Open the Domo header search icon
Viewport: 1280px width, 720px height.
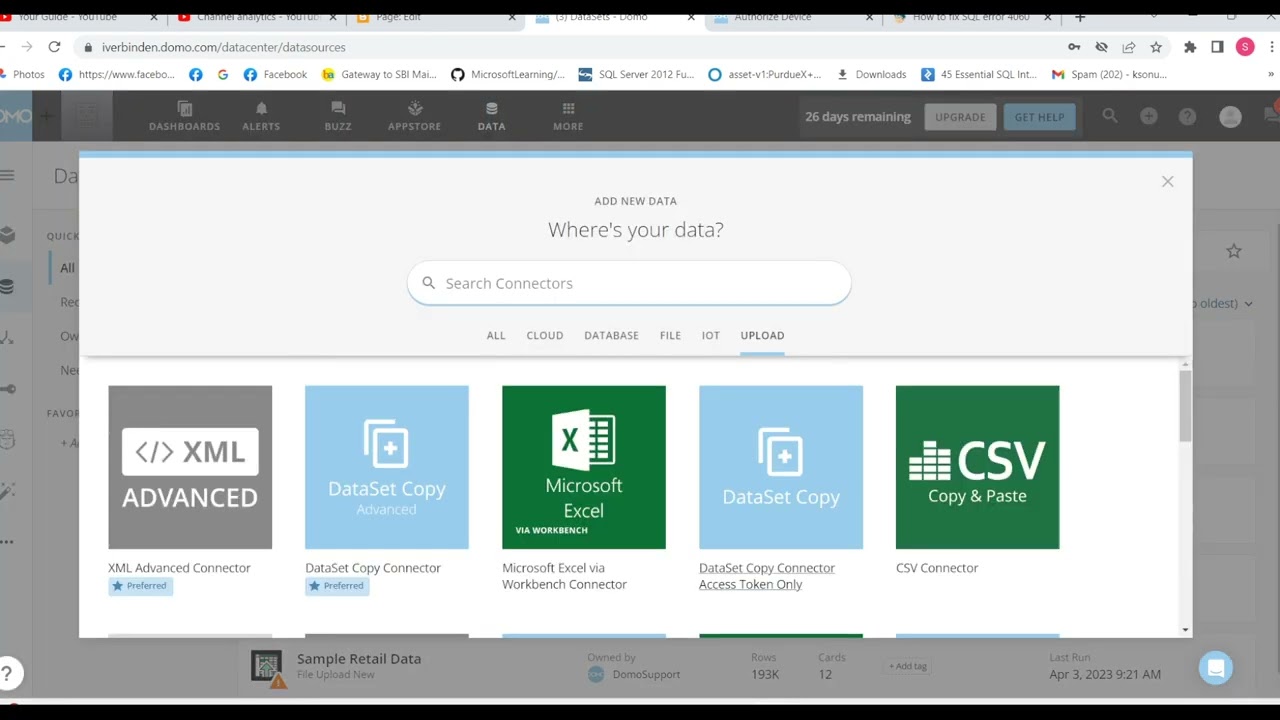pyautogui.click(x=1110, y=117)
